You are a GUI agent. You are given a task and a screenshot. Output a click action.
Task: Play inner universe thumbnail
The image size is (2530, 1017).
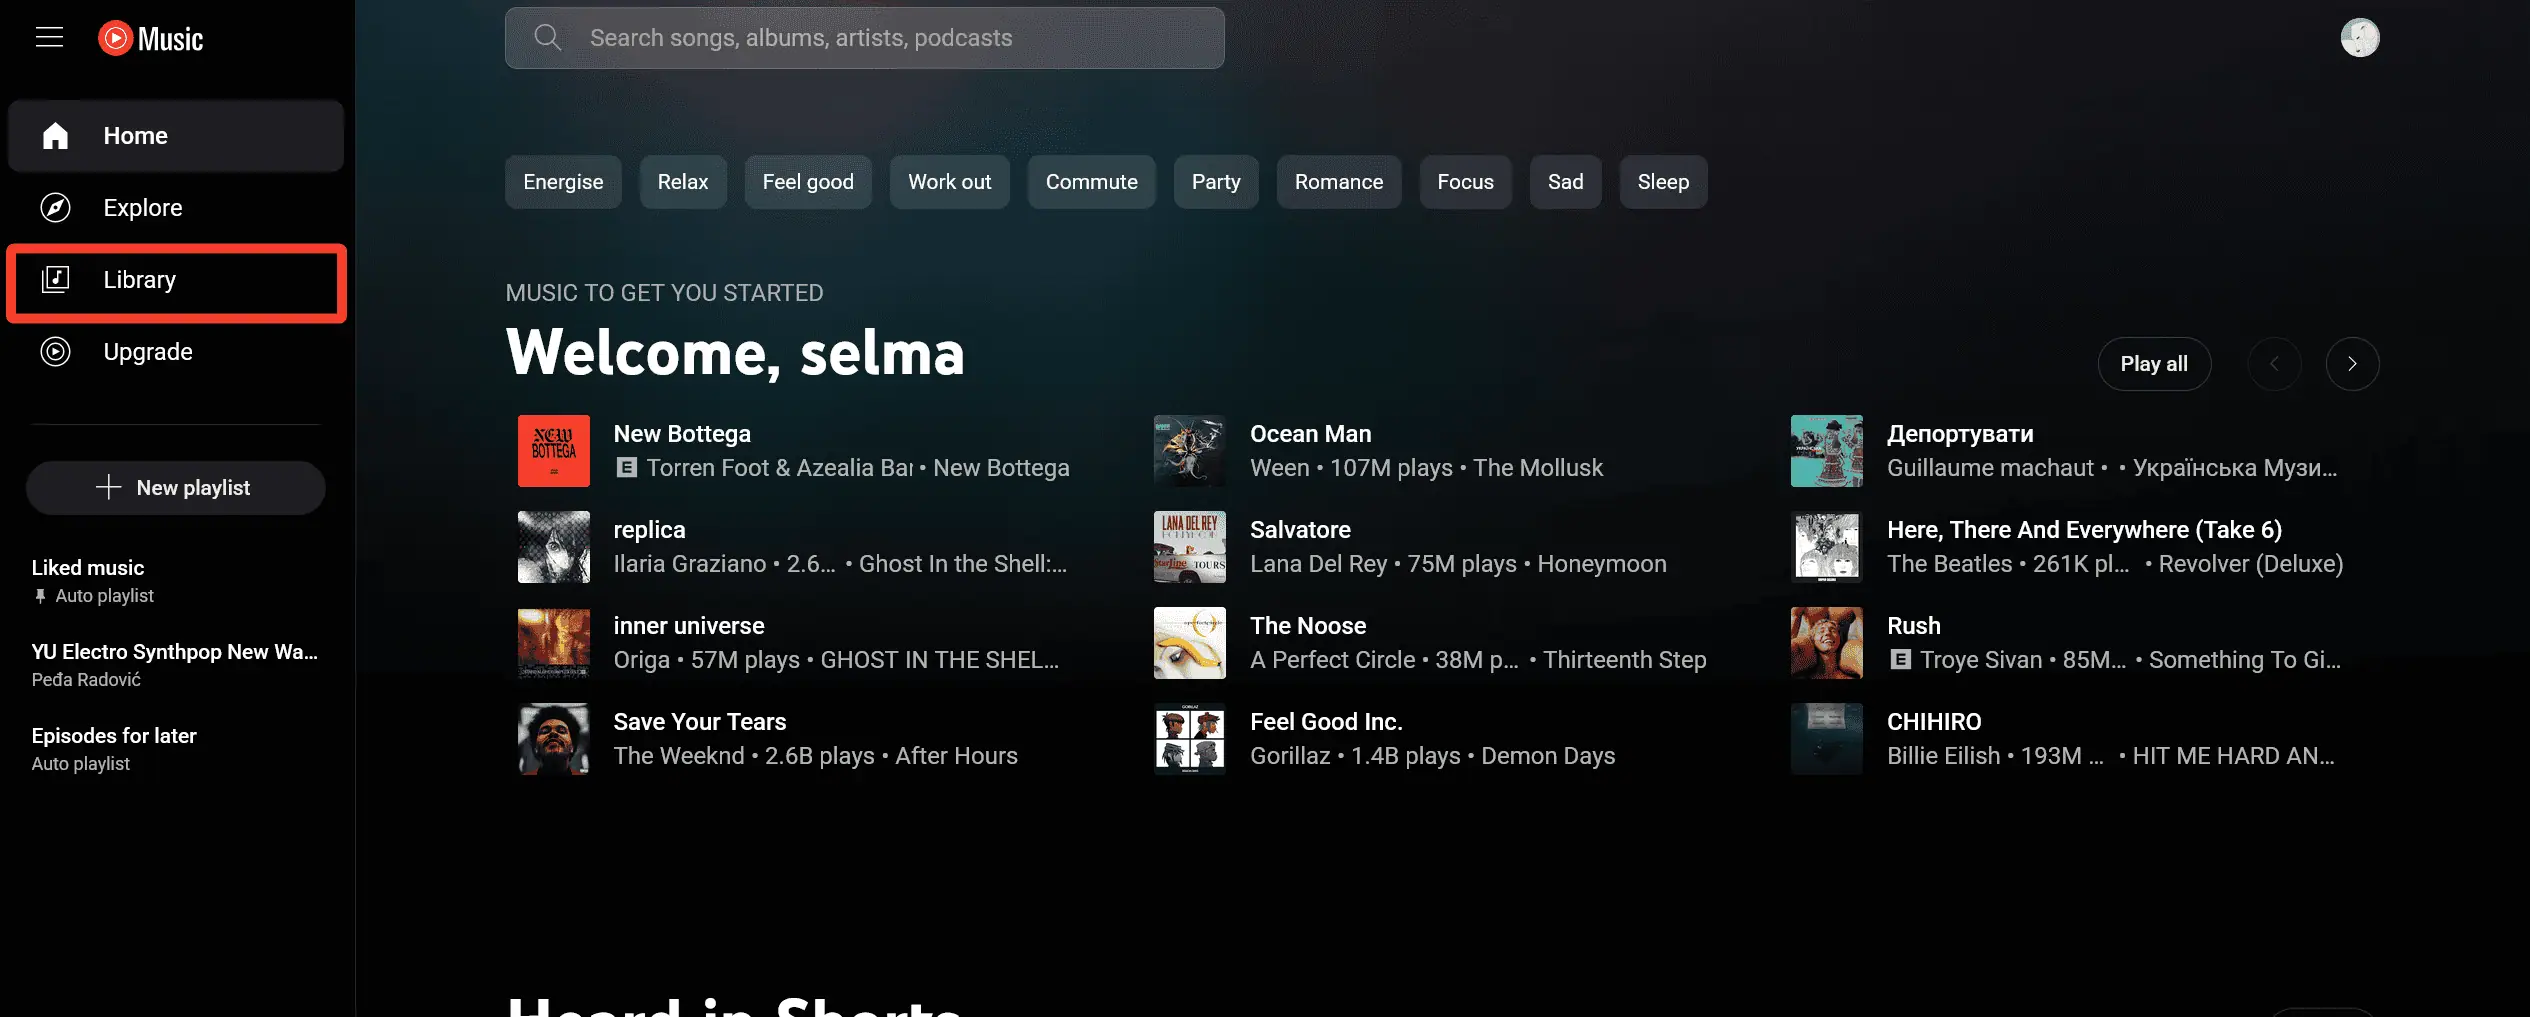tap(554, 643)
